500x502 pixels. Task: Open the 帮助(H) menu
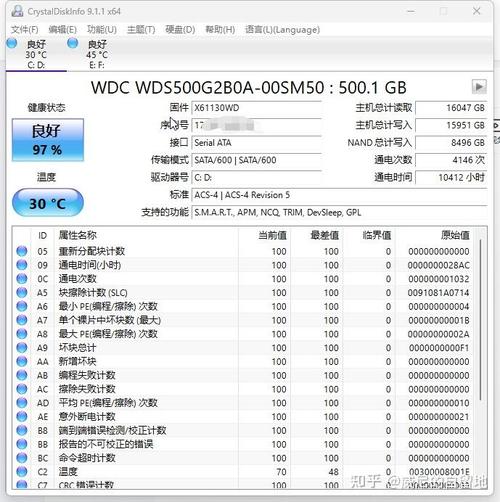click(220, 30)
